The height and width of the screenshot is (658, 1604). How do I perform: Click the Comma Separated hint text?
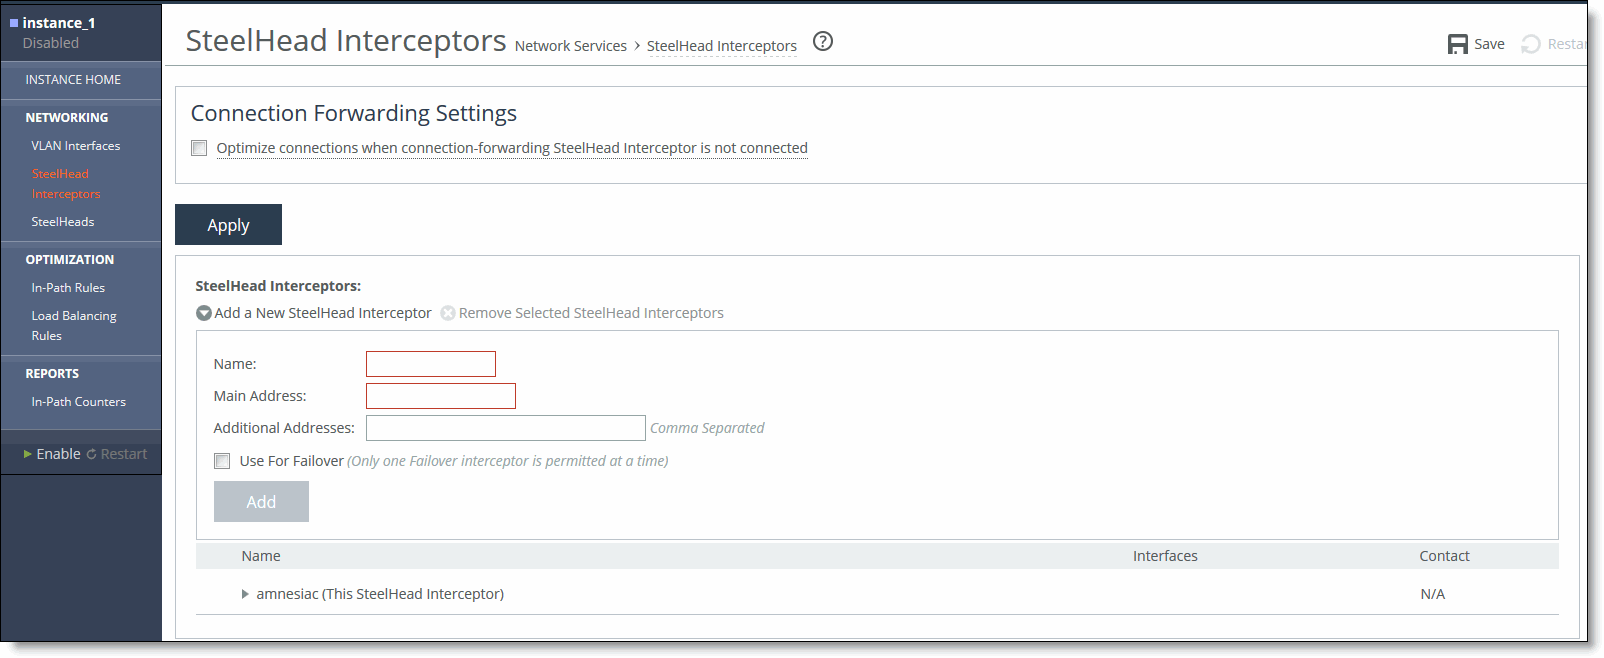click(x=707, y=428)
